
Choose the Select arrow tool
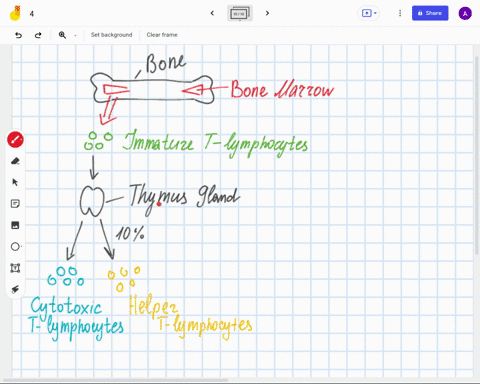click(x=15, y=182)
